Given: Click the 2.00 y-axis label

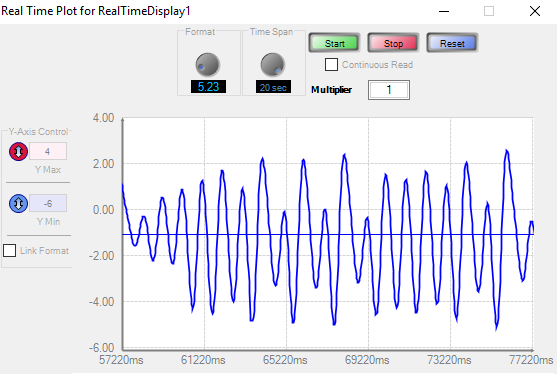Looking at the screenshot, I should pos(103,164).
